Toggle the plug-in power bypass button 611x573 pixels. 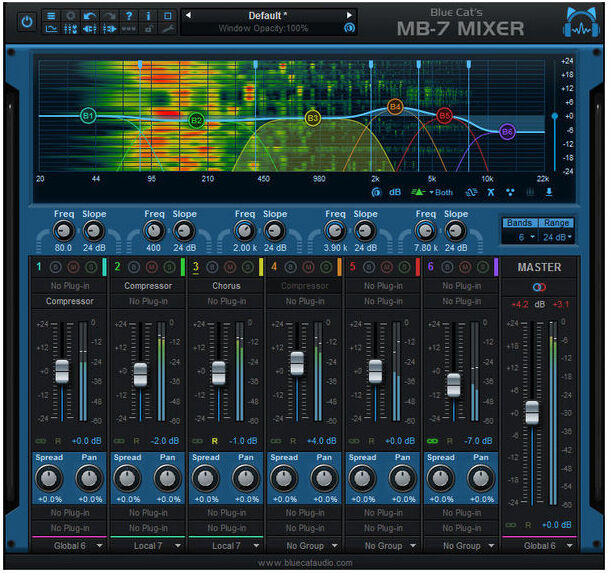tap(26, 22)
